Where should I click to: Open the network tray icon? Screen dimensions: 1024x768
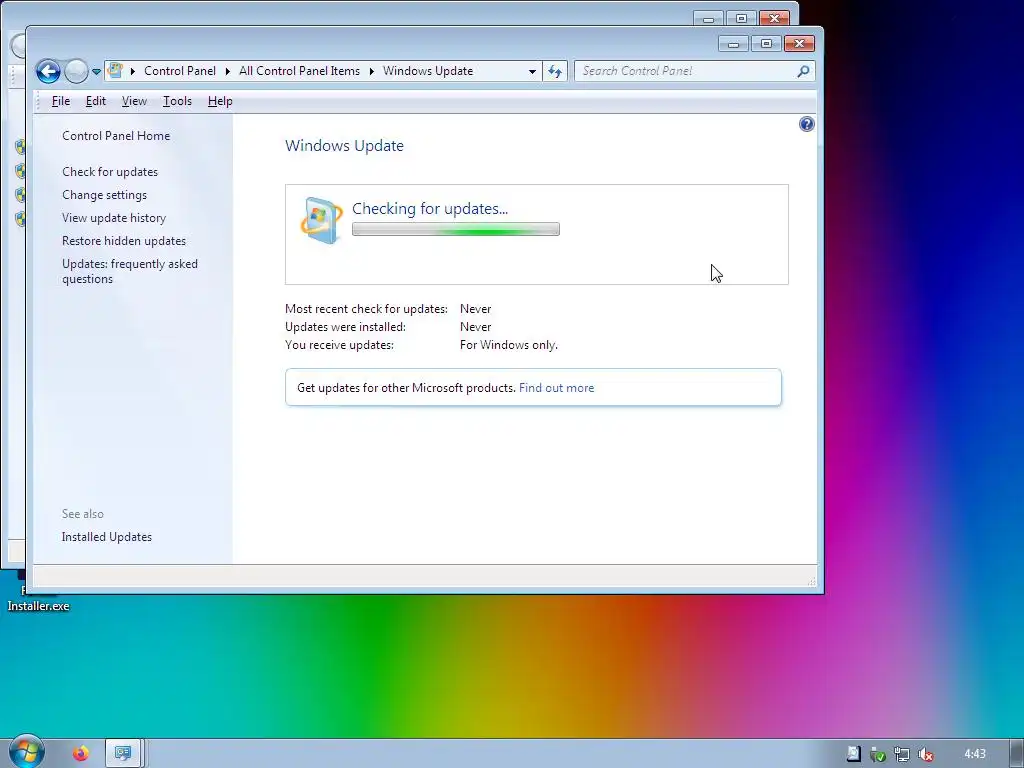pyautogui.click(x=902, y=754)
